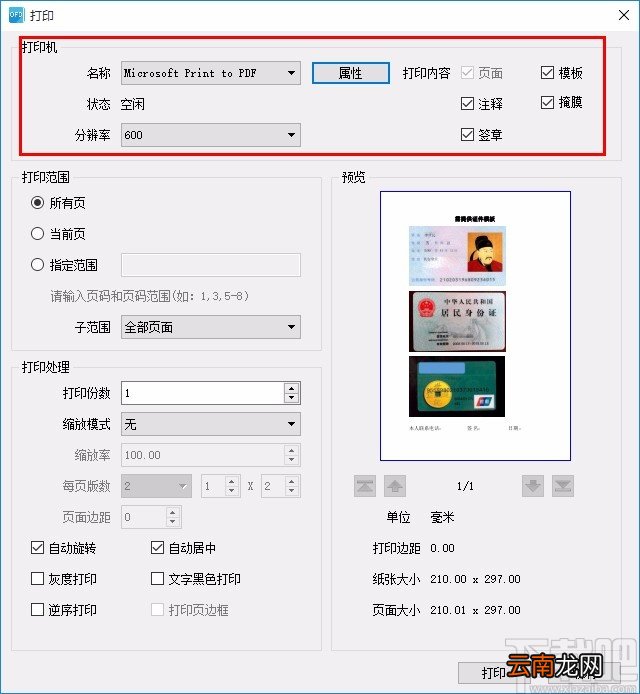Open 每页版数 dropdown
The image size is (640, 694).
point(156,486)
